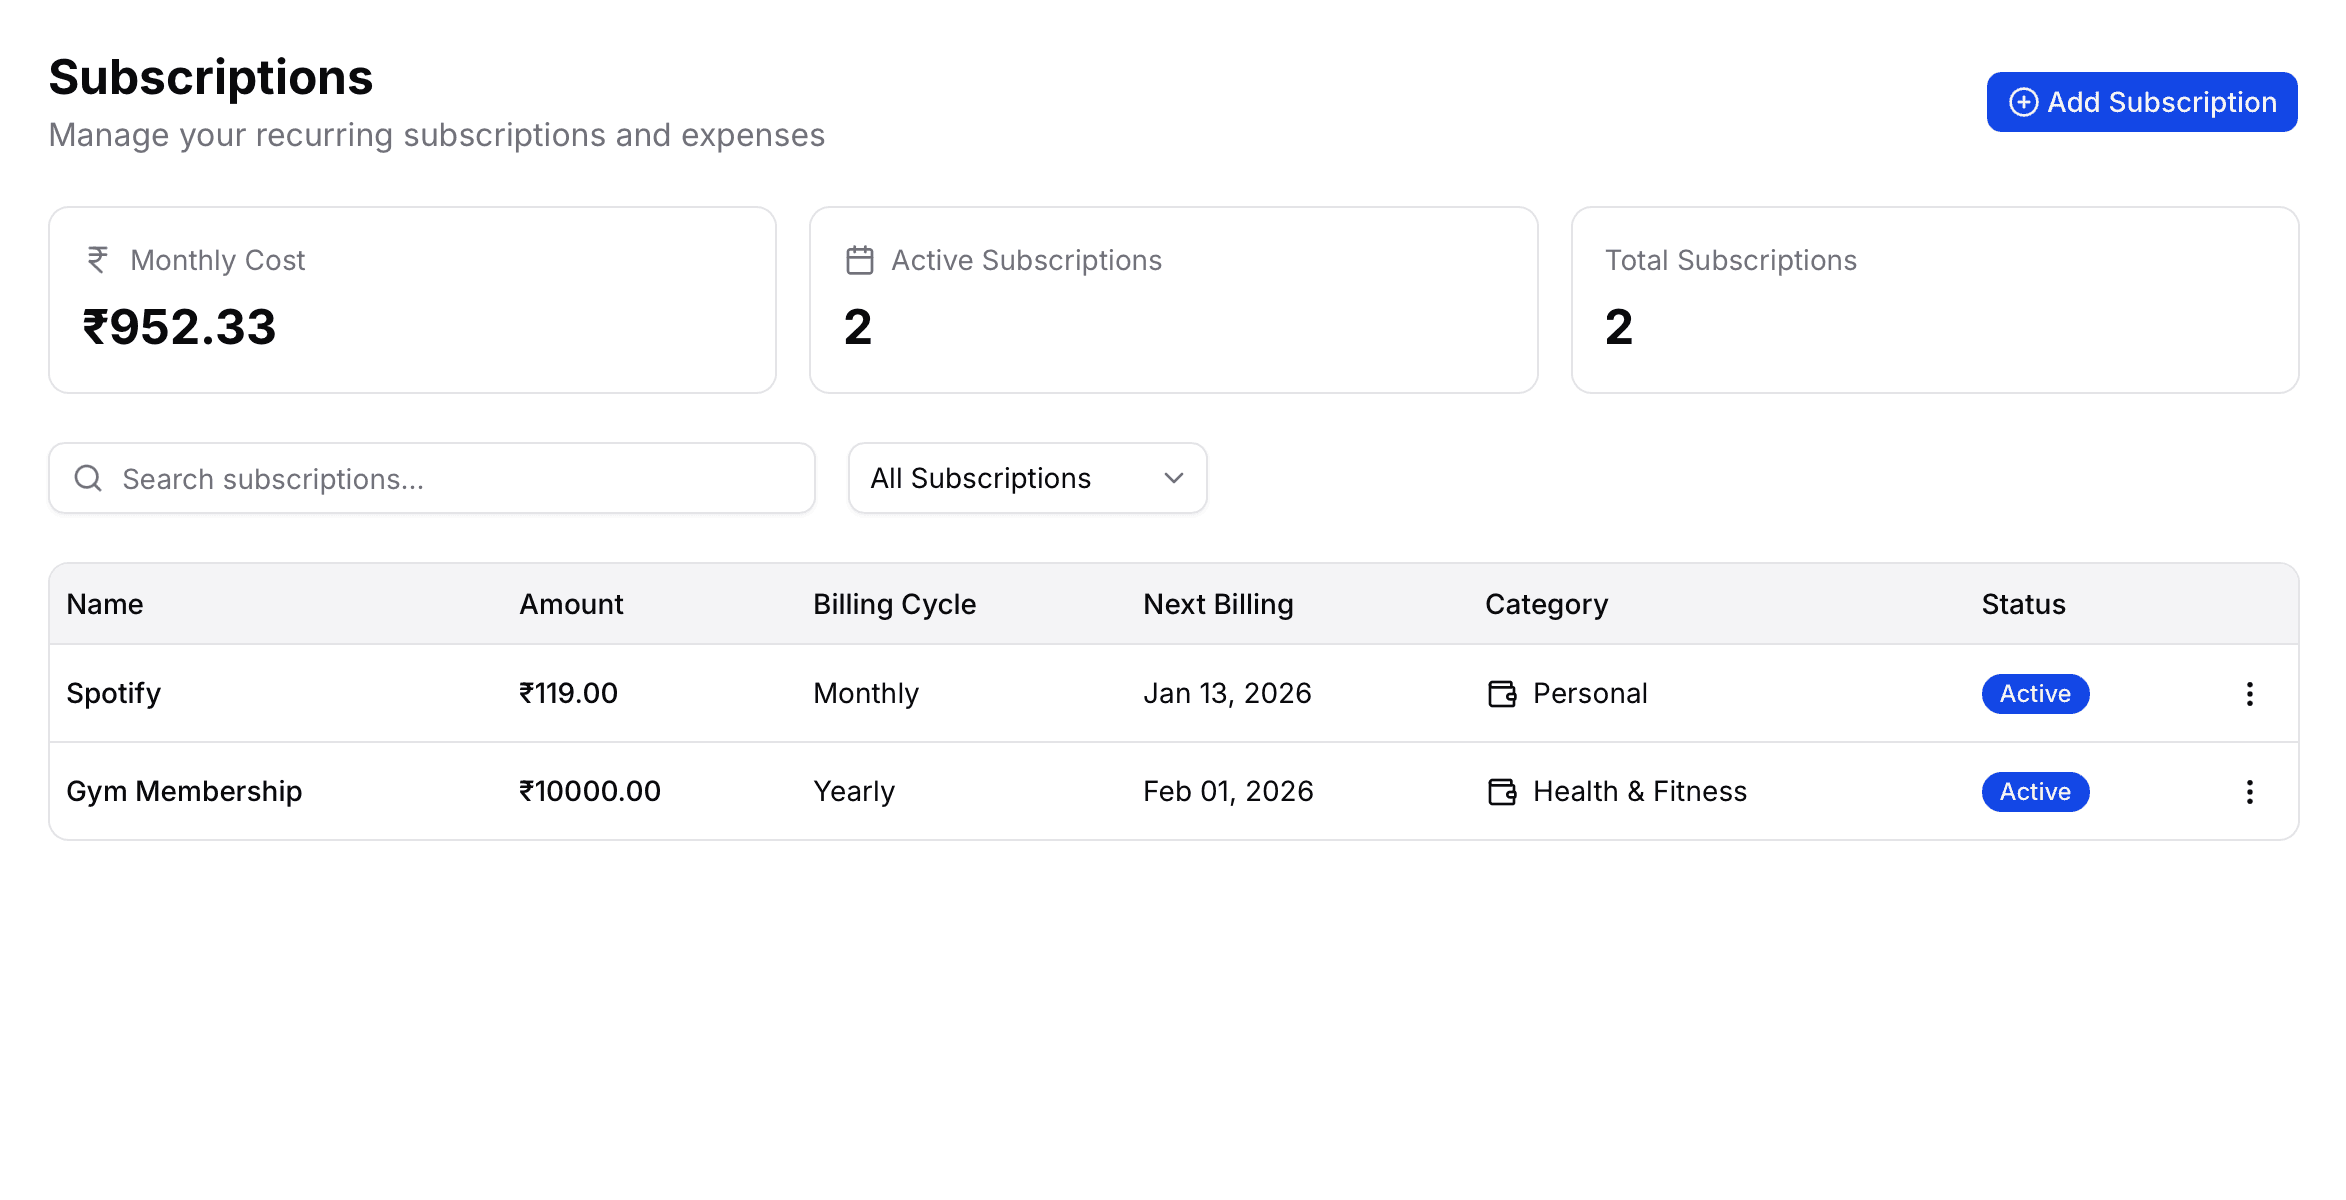
Task: Click the Monthly Cost summary card value
Action: click(x=180, y=327)
